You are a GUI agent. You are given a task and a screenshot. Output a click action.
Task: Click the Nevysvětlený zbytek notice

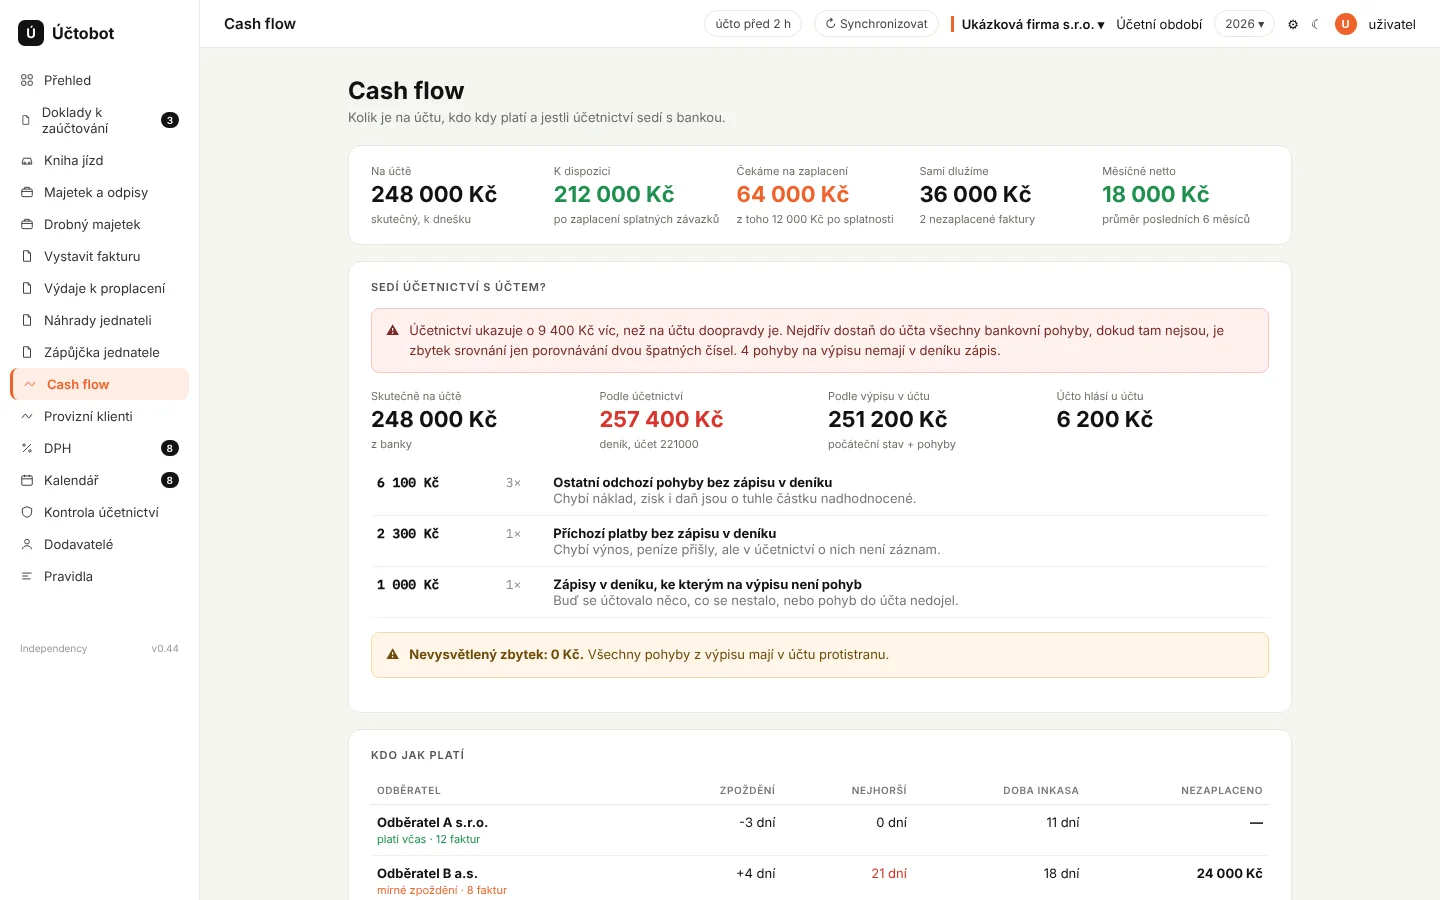(820, 655)
